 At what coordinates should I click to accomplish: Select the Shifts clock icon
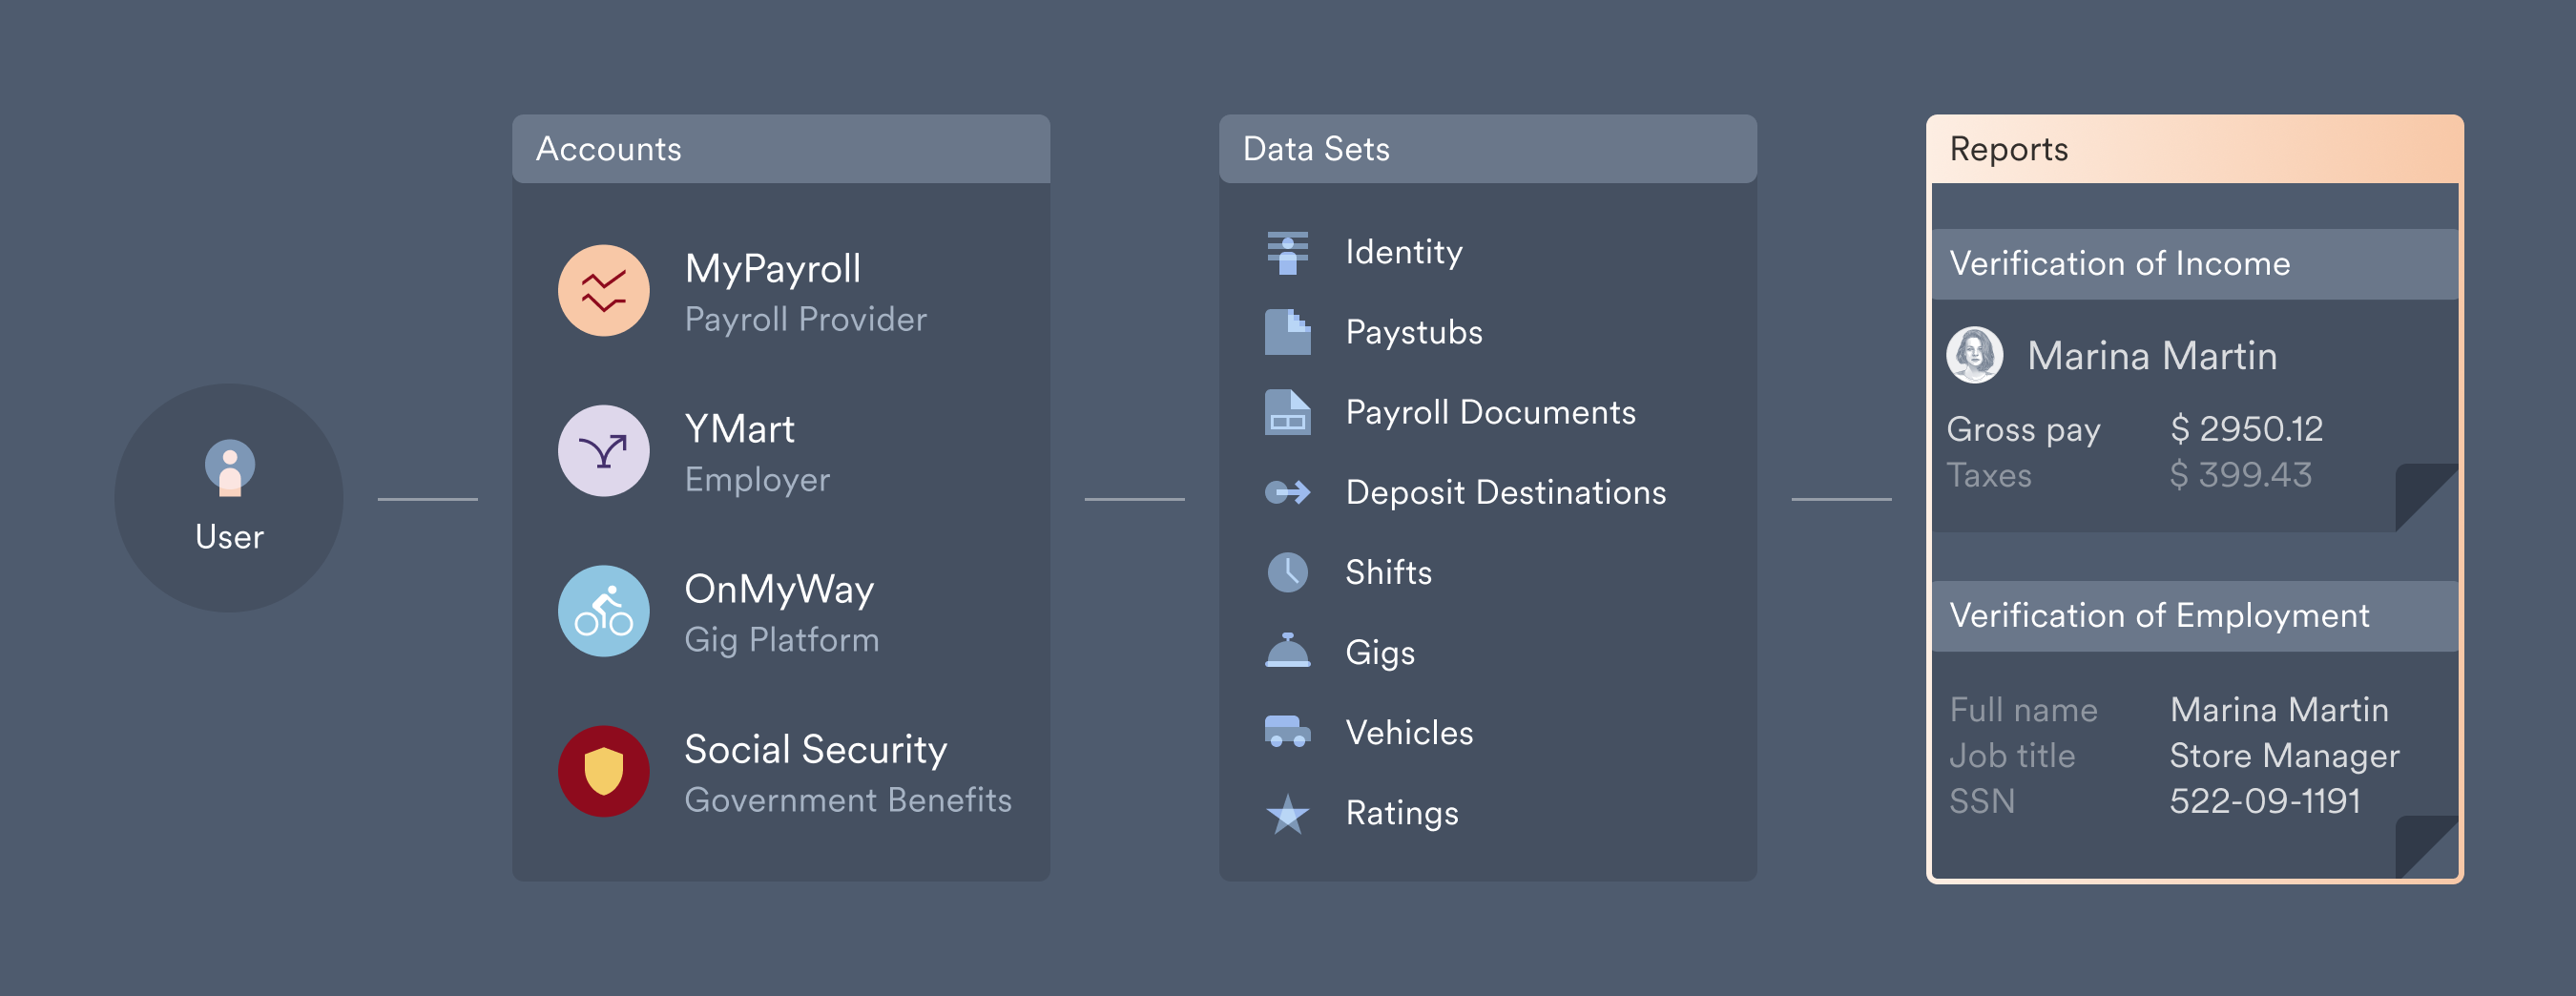[x=1287, y=572]
